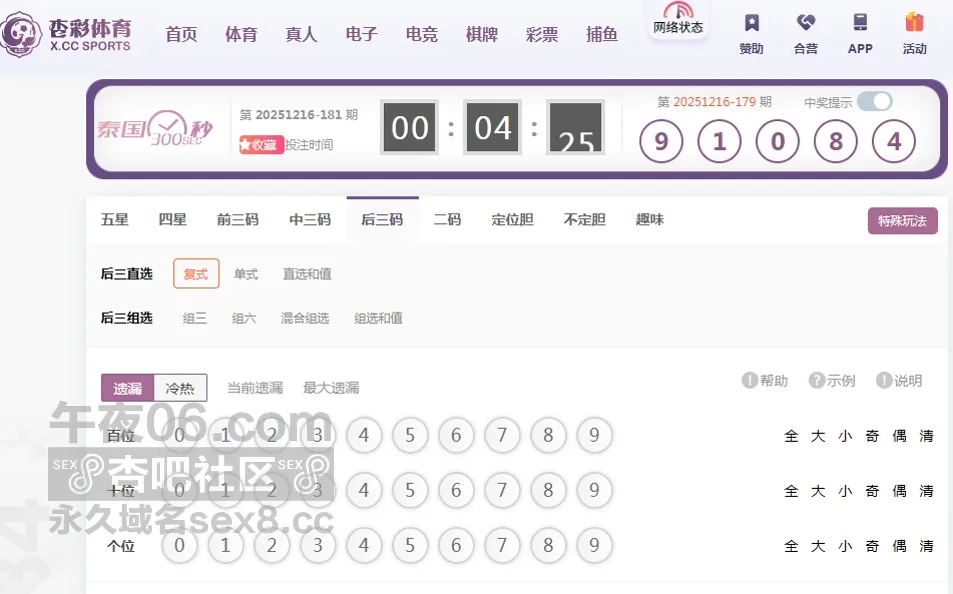This screenshot has width=953, height=594.
Task: Switch to the 定位胆 tab
Action: [512, 219]
